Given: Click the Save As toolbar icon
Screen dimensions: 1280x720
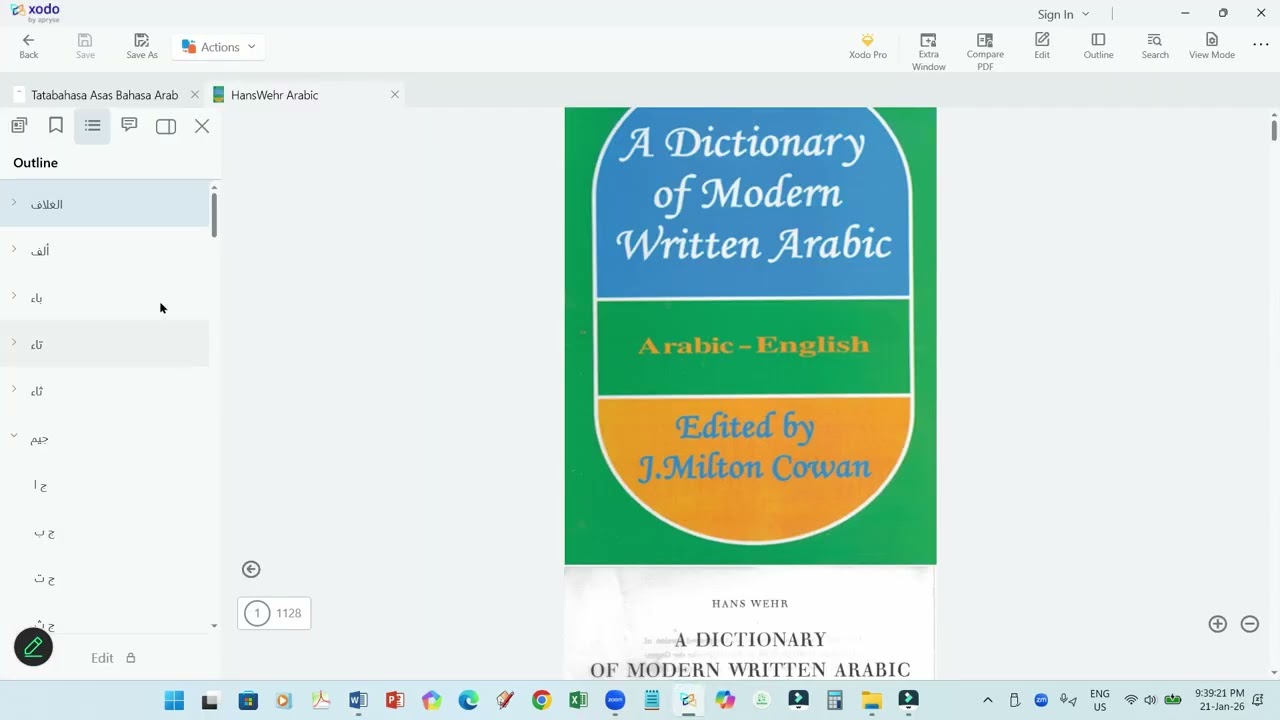Looking at the screenshot, I should (142, 46).
